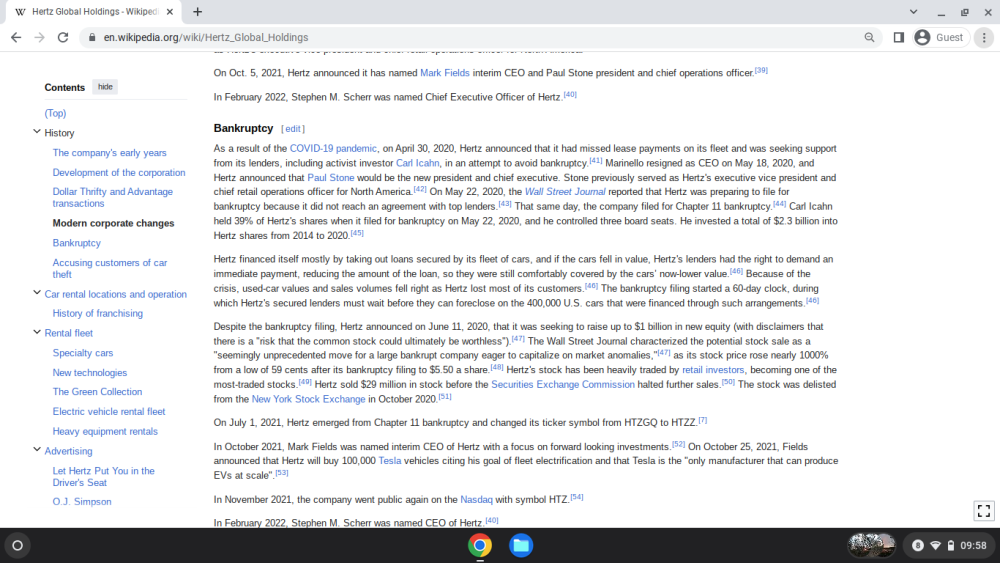The image size is (1000, 563).
Task: Select the Hertz Global Holdings tab
Action: (x=92, y=11)
